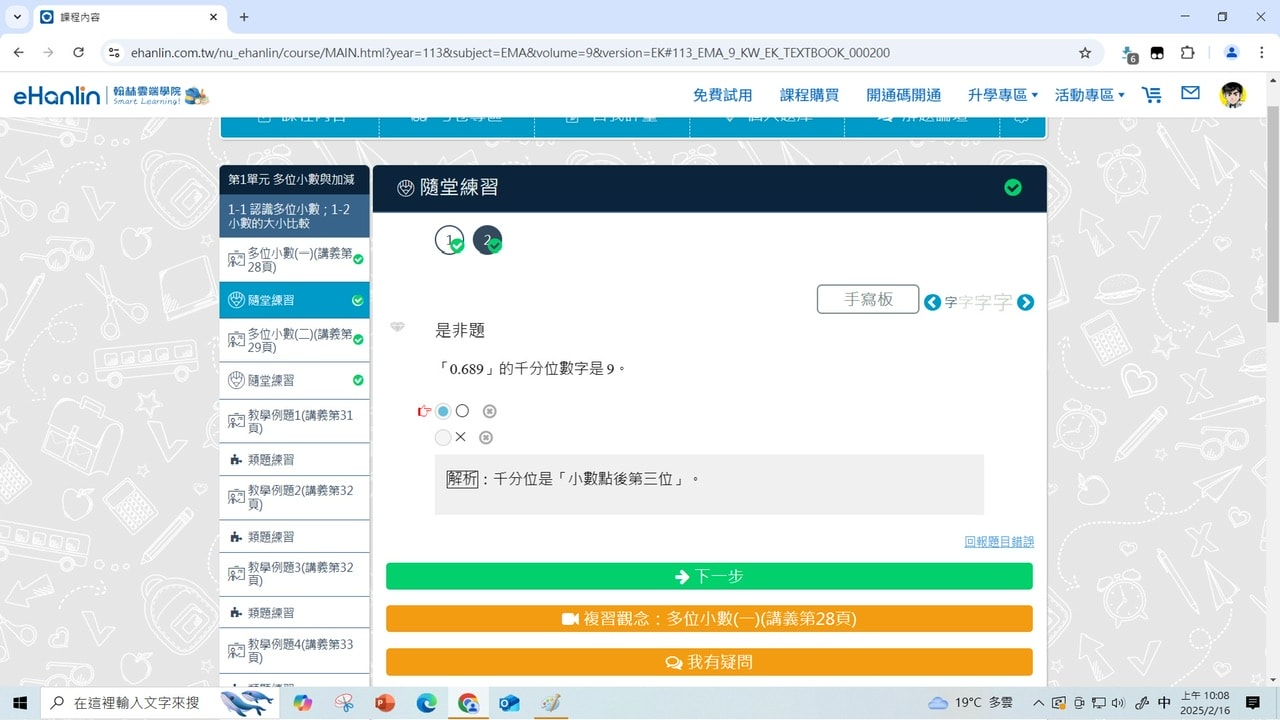Toggle the 中 IME input mode indicator
1280x720 pixels.
1164,703
